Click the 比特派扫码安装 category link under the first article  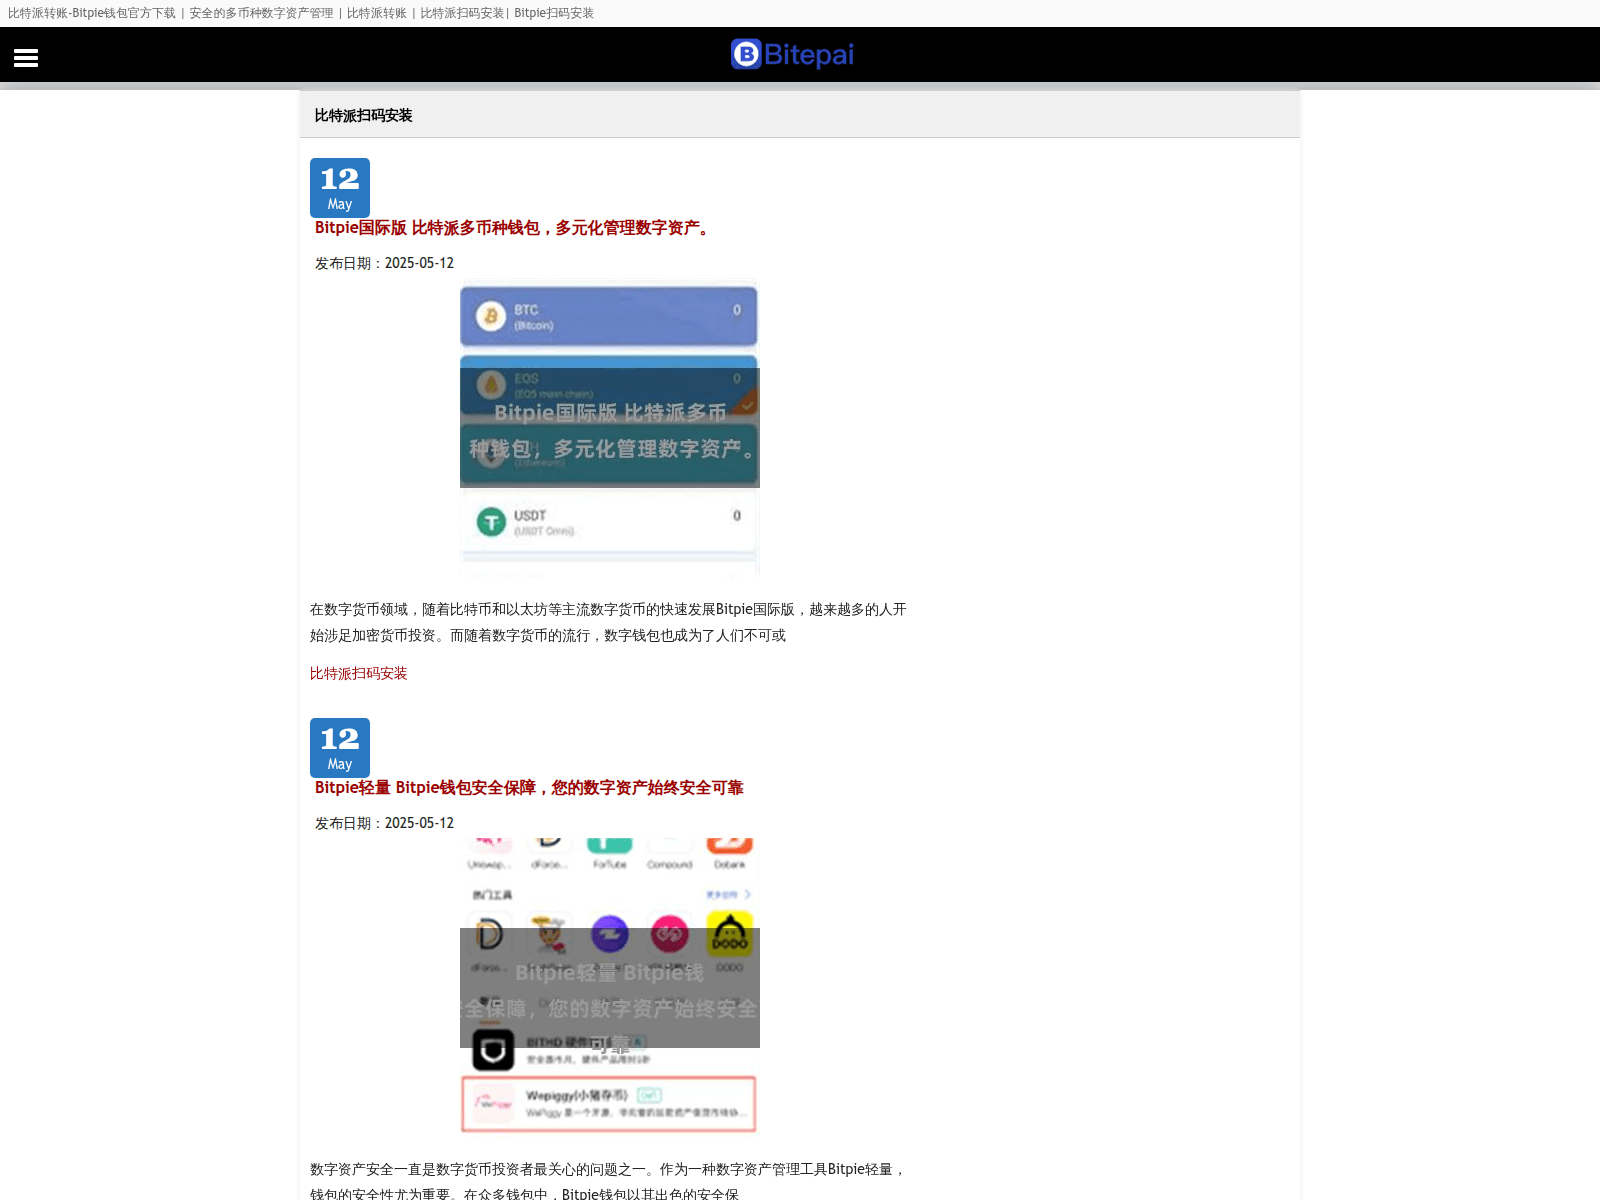pos(359,674)
